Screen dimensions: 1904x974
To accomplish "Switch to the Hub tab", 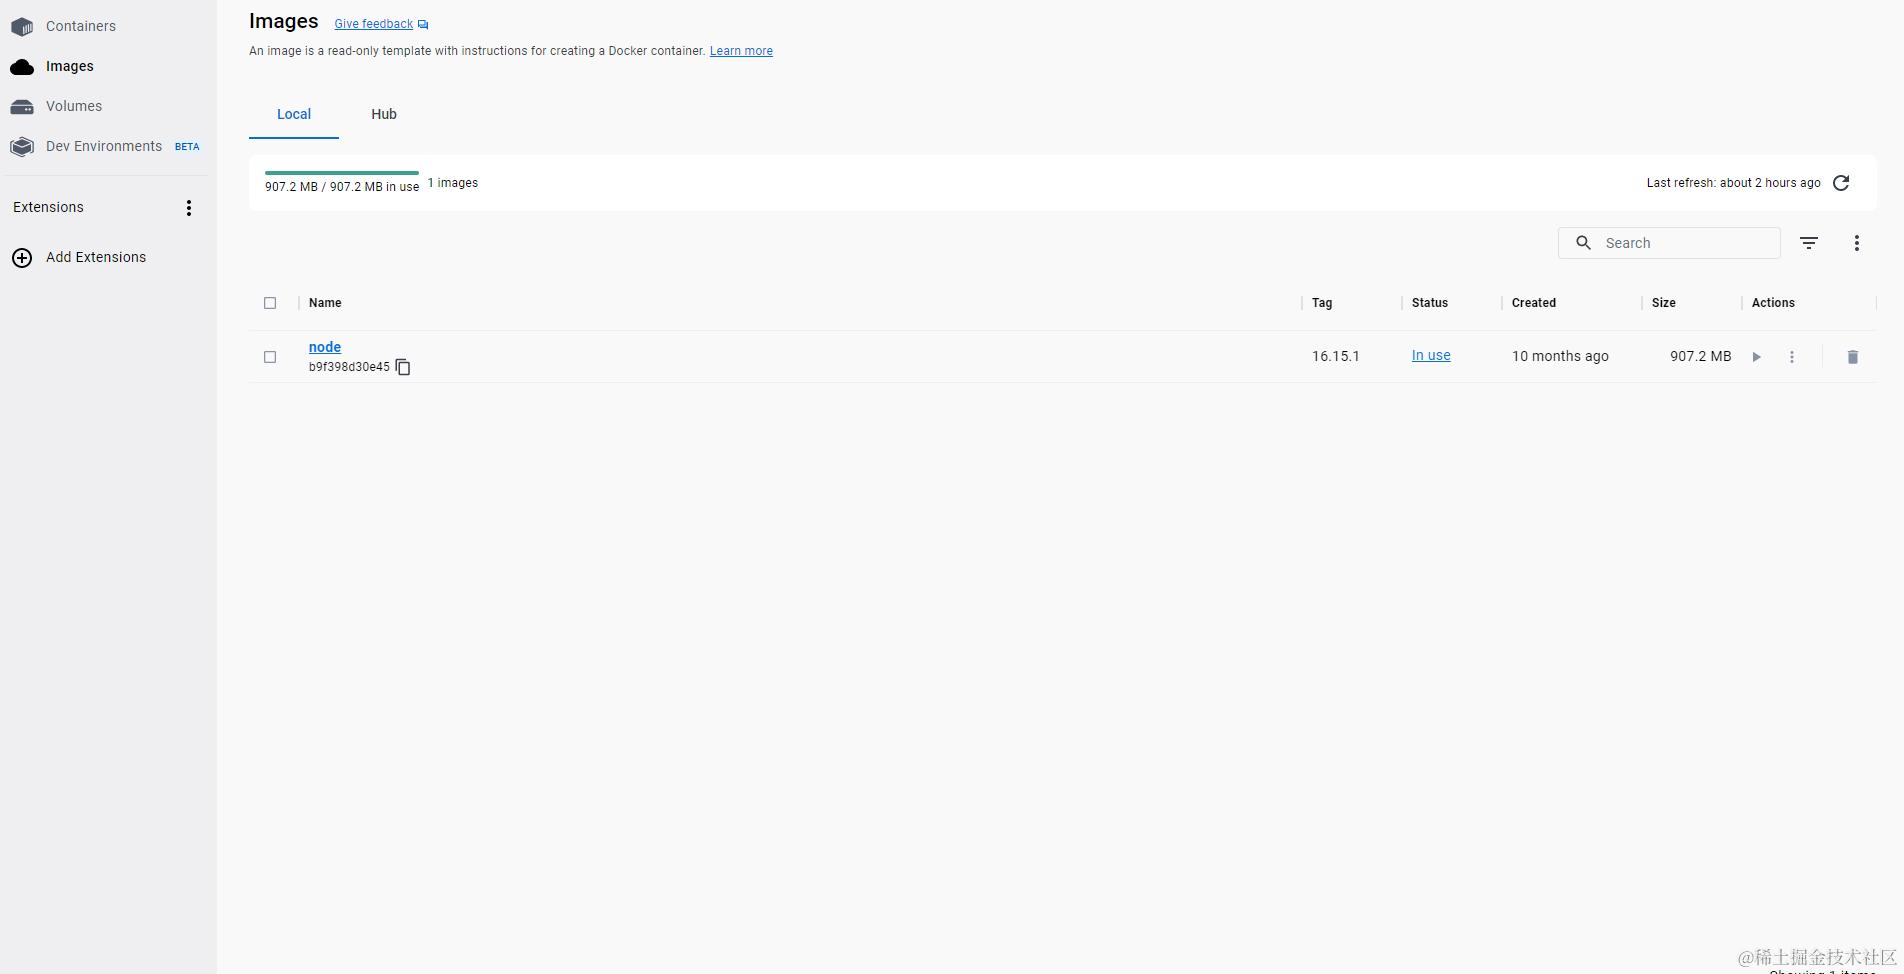I will point(384,114).
